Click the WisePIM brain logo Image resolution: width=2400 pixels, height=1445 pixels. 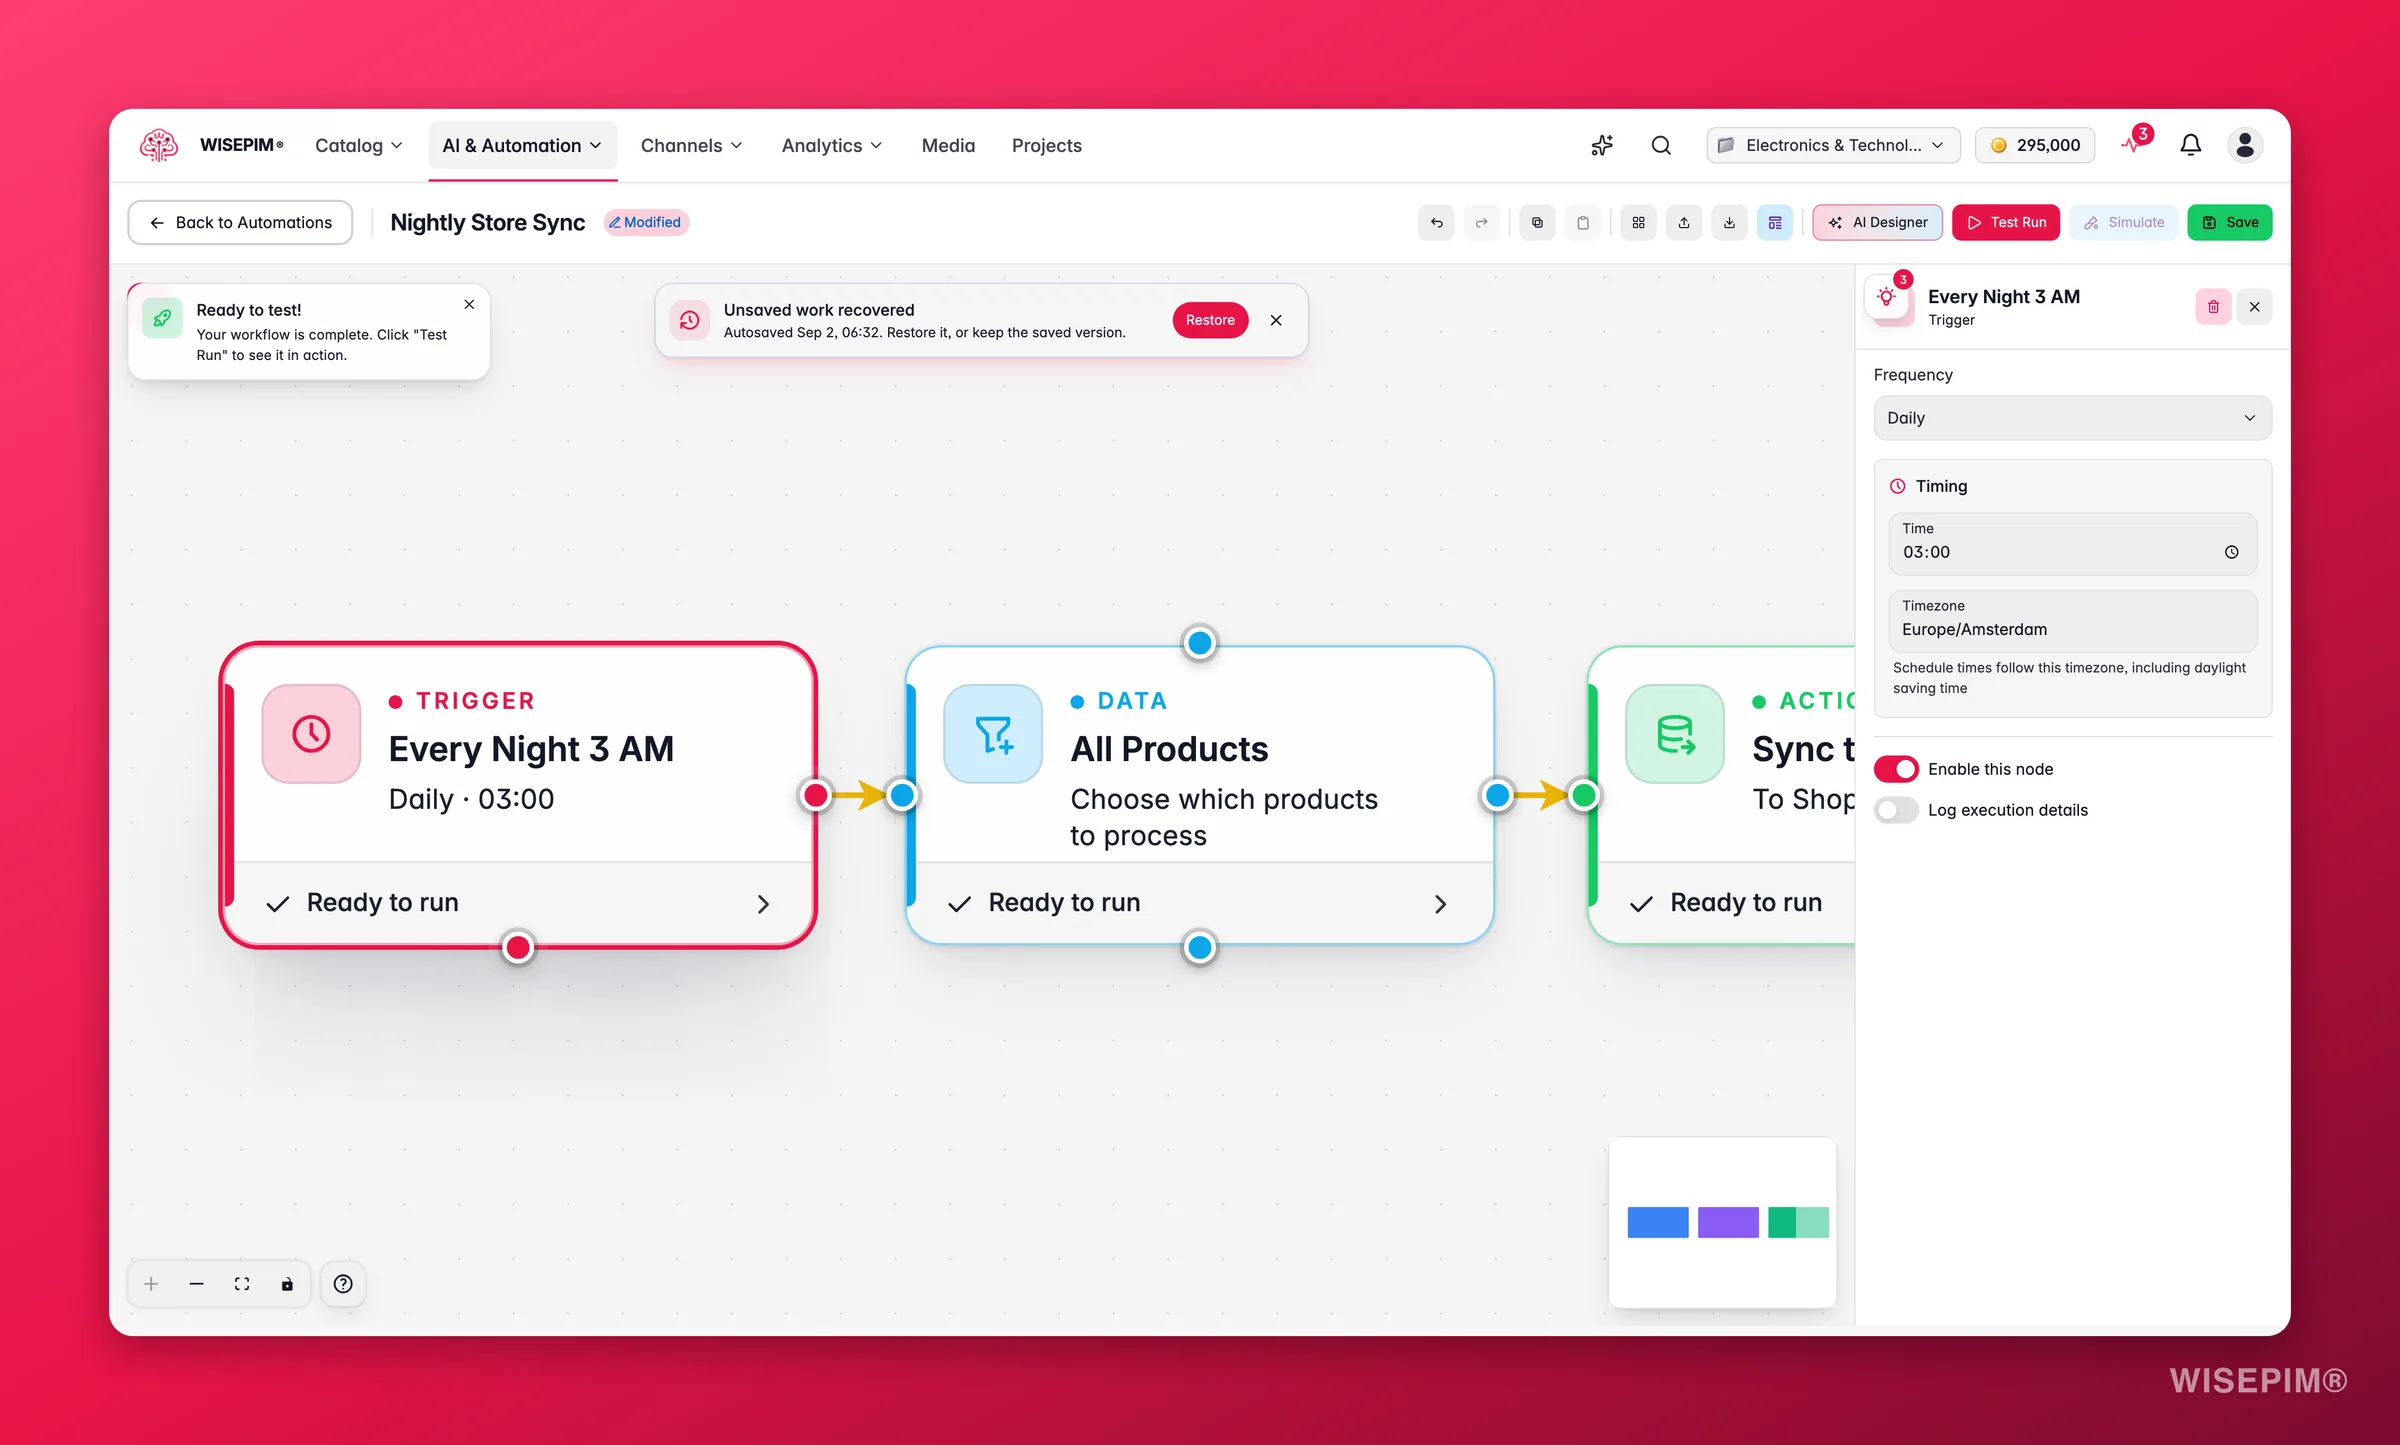pos(158,145)
